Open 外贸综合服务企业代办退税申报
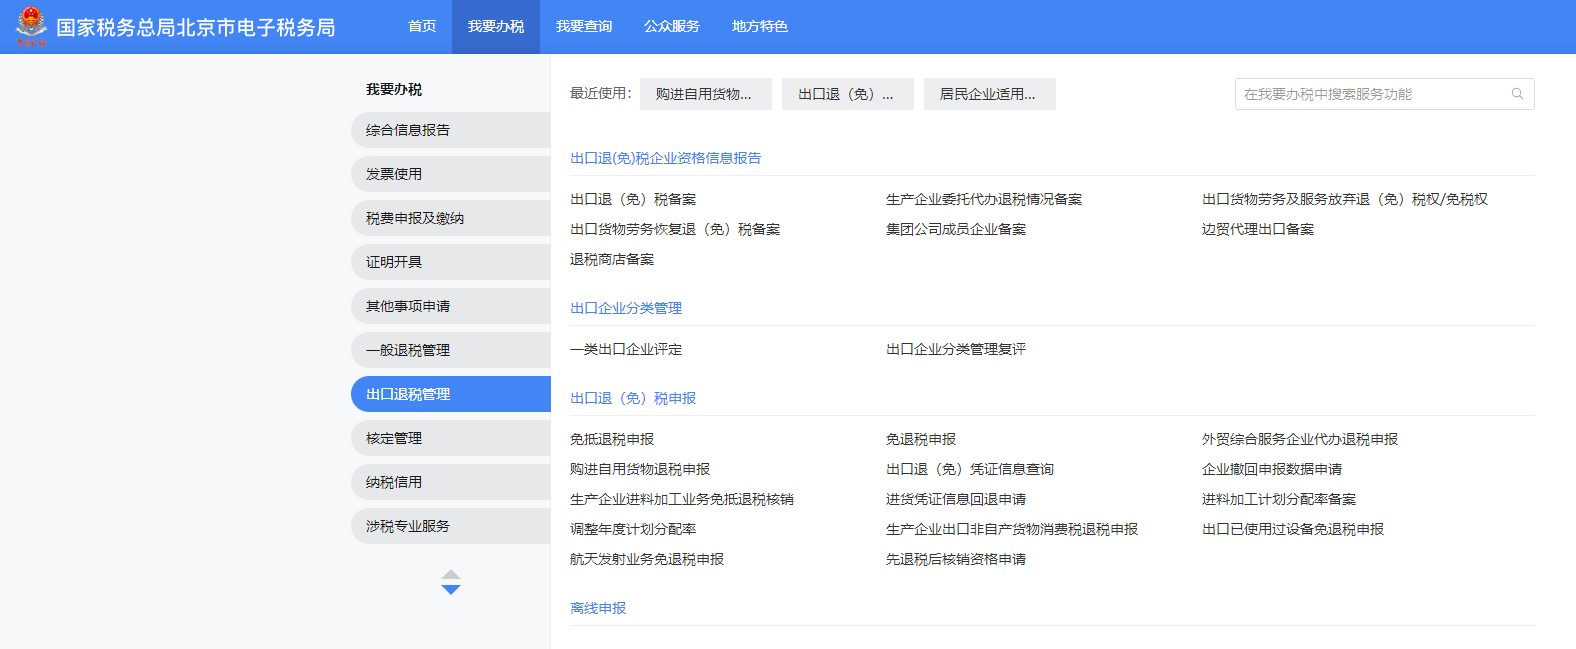The height and width of the screenshot is (649, 1576). point(1300,439)
